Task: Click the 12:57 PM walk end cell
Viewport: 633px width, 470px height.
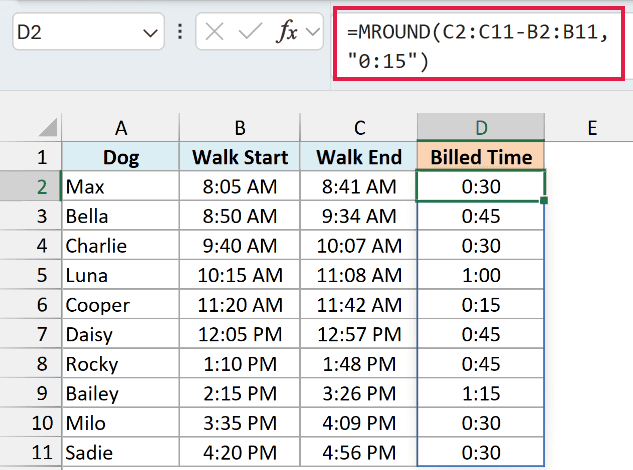Action: 359,334
